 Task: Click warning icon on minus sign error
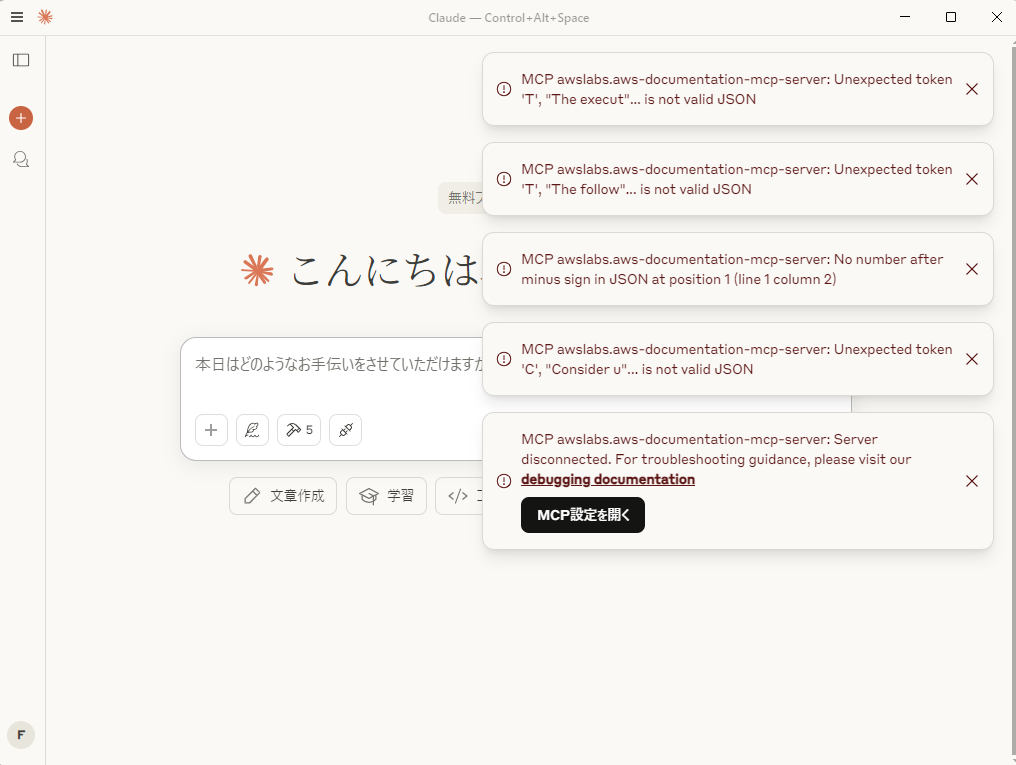tap(504, 269)
